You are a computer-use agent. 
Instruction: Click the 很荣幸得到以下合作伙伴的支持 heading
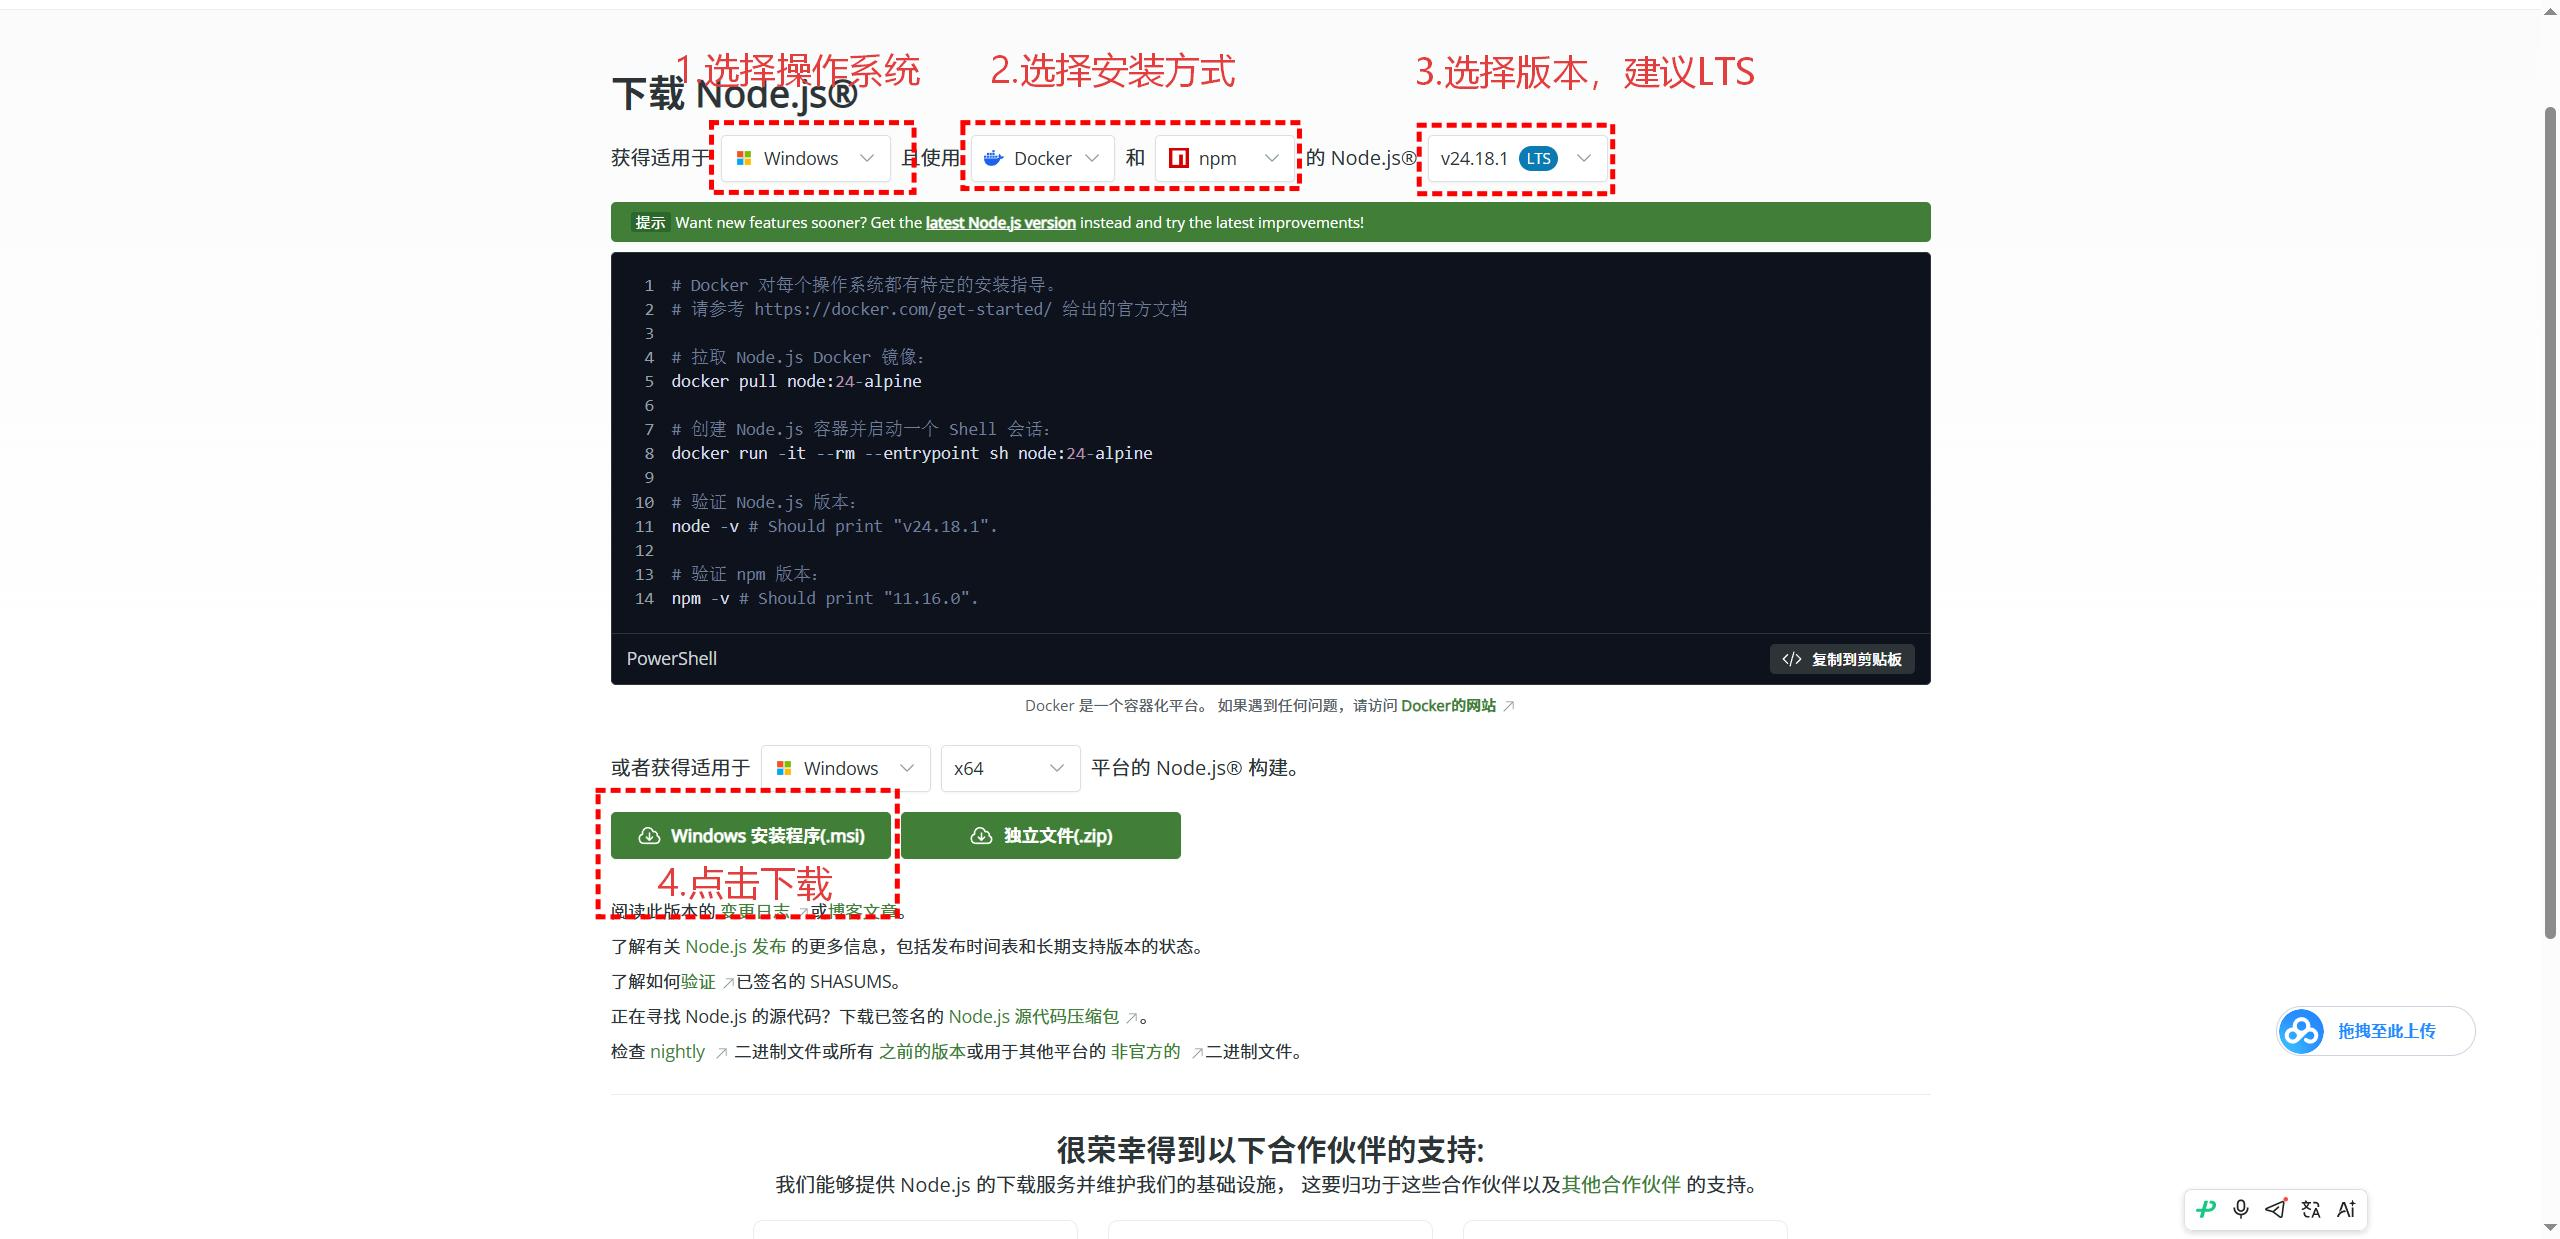click(1271, 1150)
